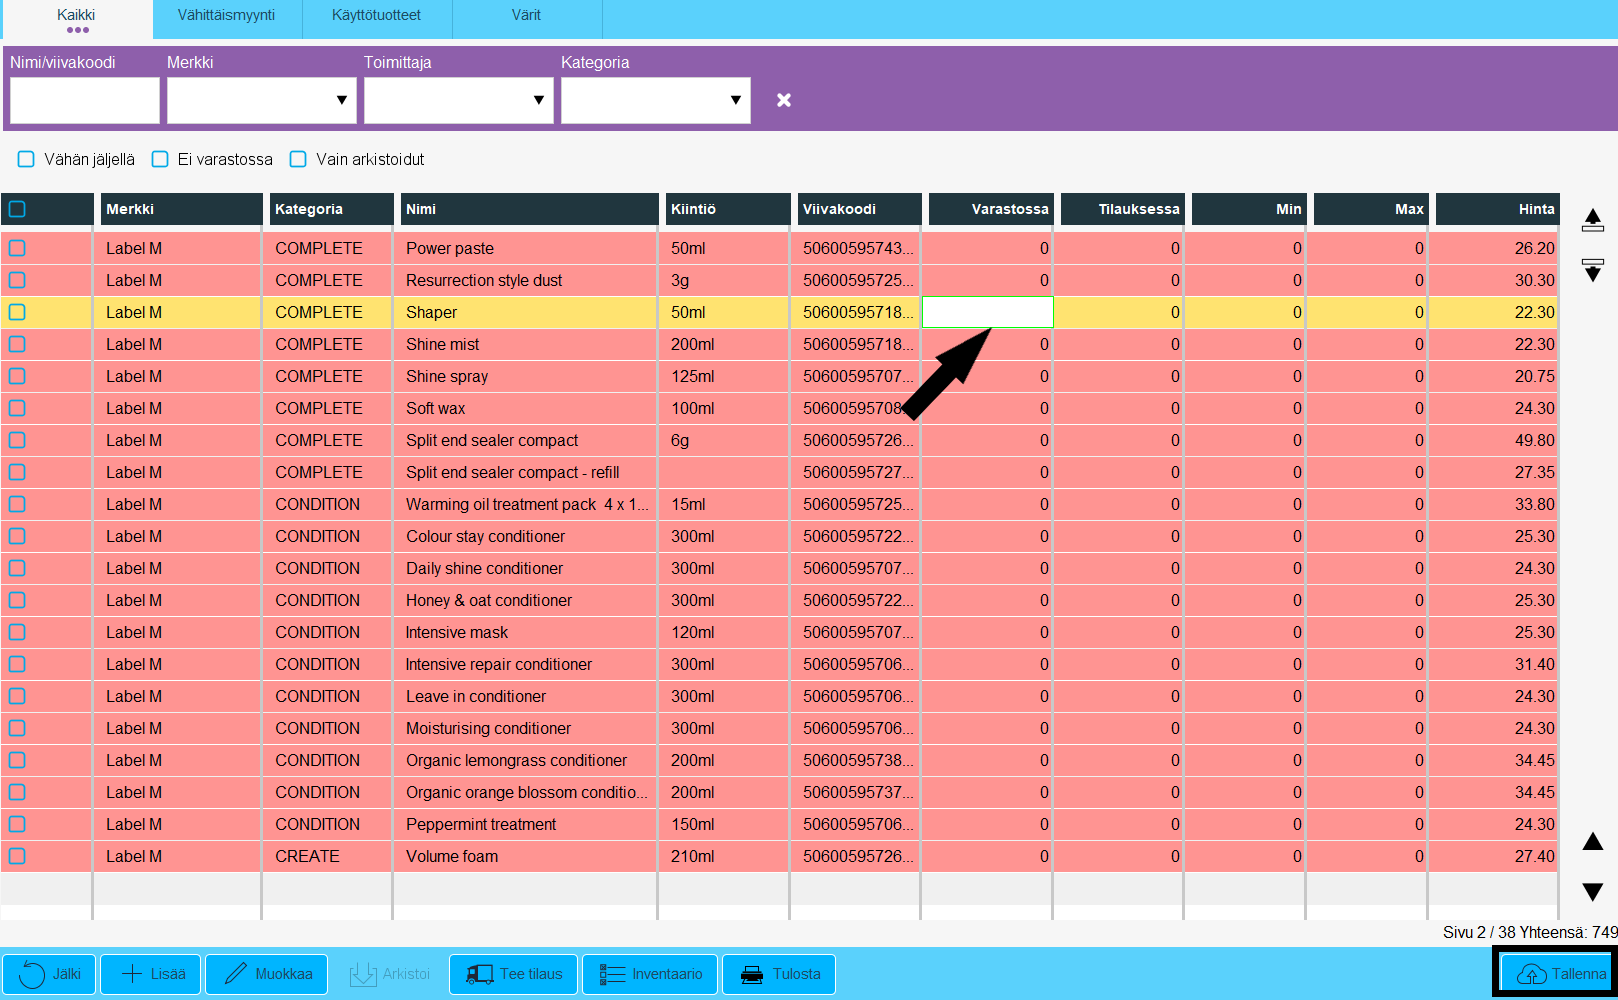The height and width of the screenshot is (1000, 1618).
Task: Check the Peppermint treatment row checkbox
Action: pos(17,824)
